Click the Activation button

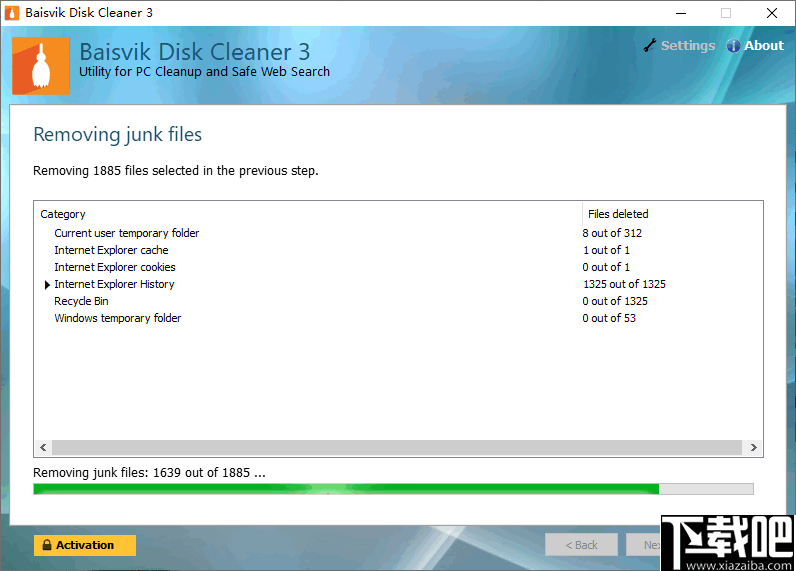85,545
